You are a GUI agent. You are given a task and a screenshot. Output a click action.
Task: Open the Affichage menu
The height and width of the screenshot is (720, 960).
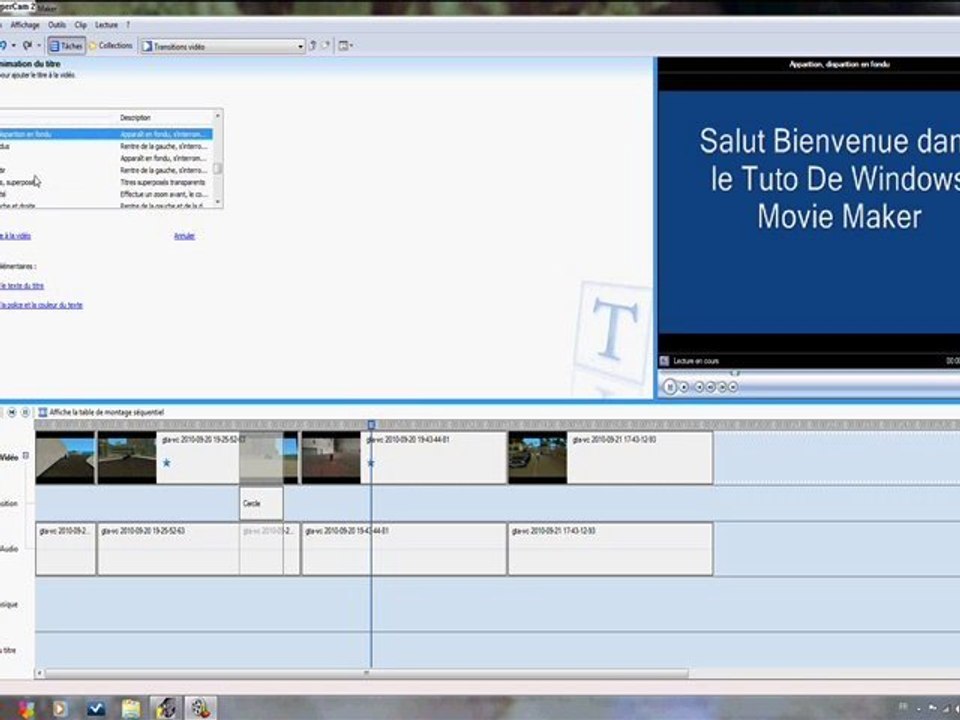point(24,25)
